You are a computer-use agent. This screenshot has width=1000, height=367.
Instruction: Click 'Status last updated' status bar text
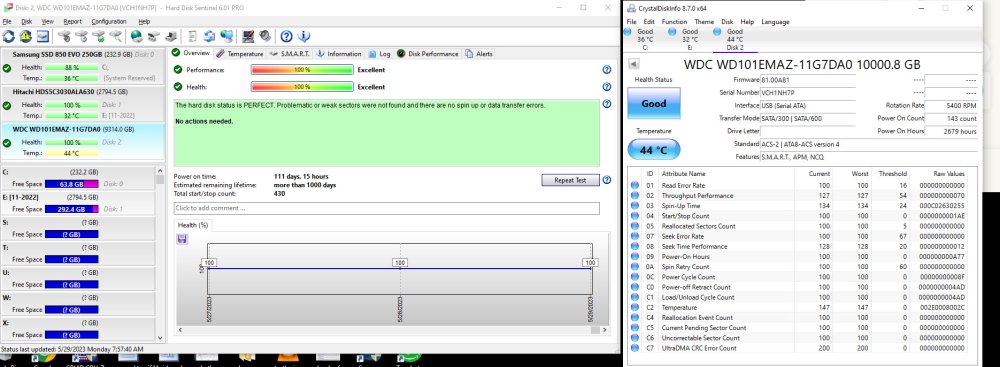coord(71,349)
